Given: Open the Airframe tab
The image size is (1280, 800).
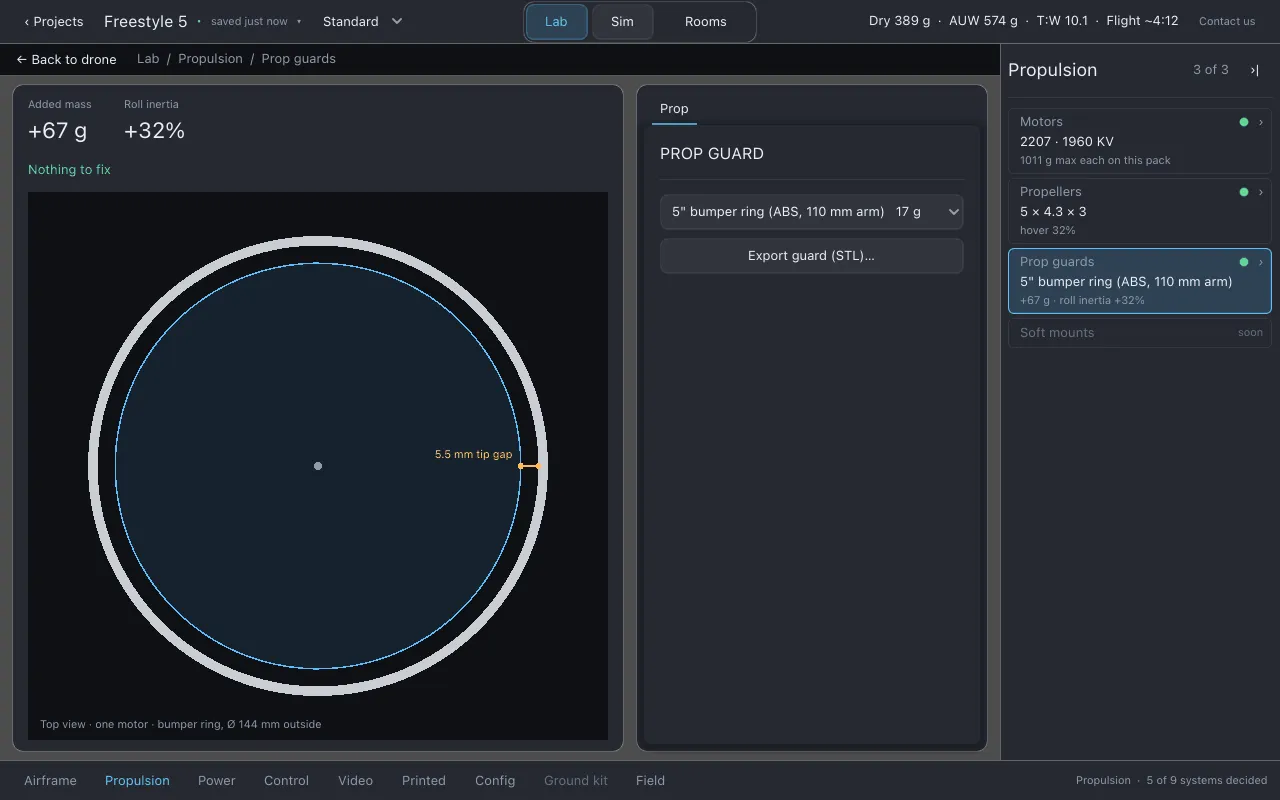Looking at the screenshot, I should 50,781.
